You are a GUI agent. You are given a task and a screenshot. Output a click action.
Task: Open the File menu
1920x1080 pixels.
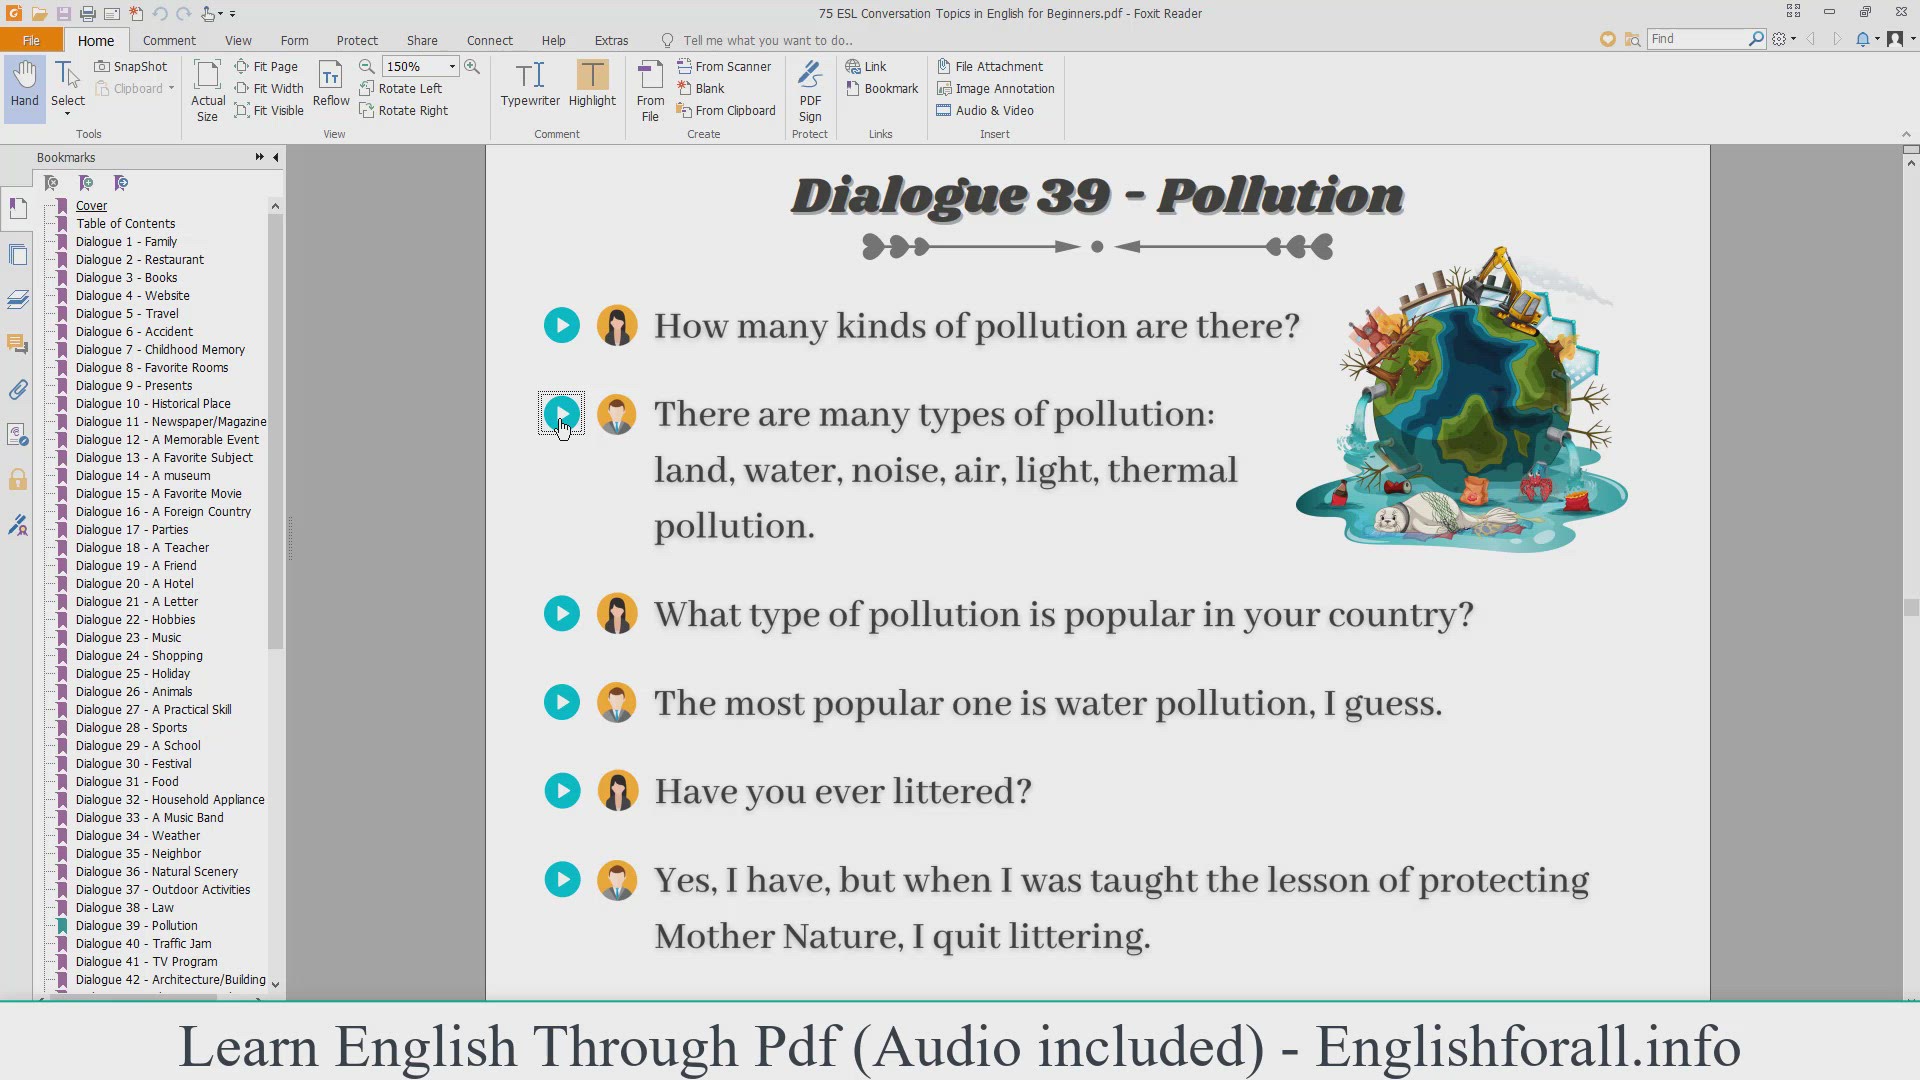31,40
